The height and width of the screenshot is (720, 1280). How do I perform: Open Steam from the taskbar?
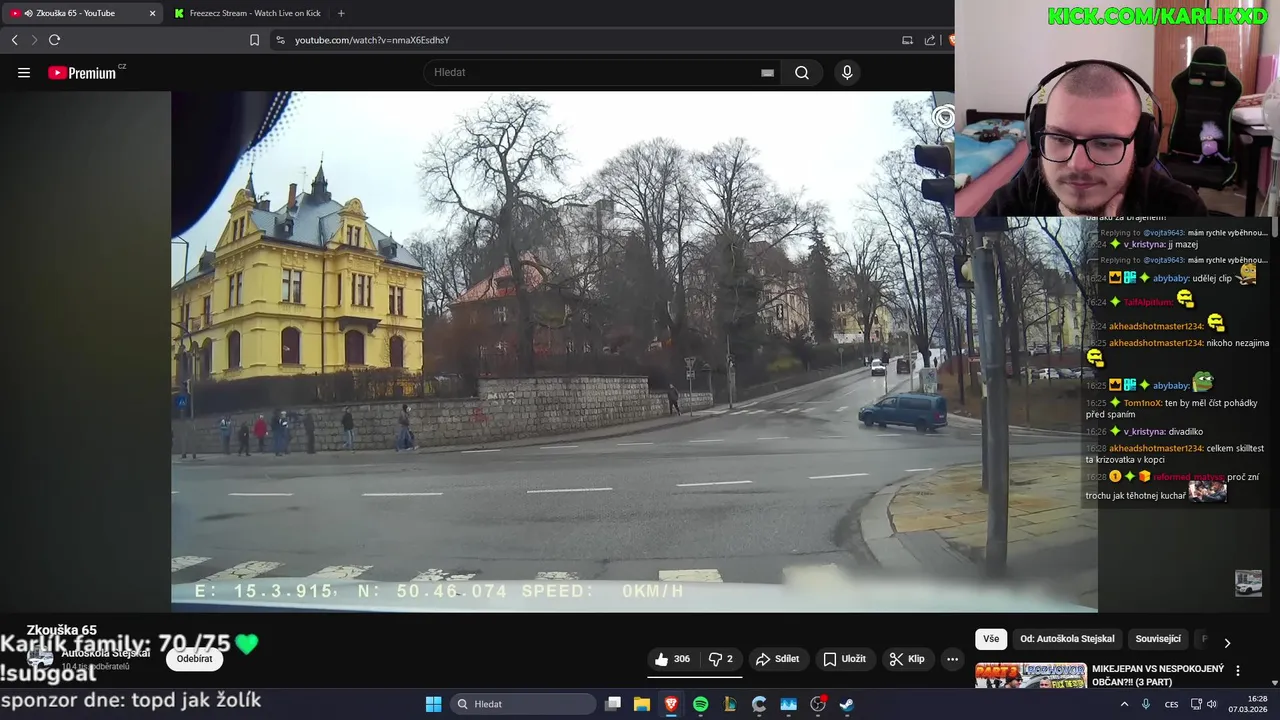[847, 704]
